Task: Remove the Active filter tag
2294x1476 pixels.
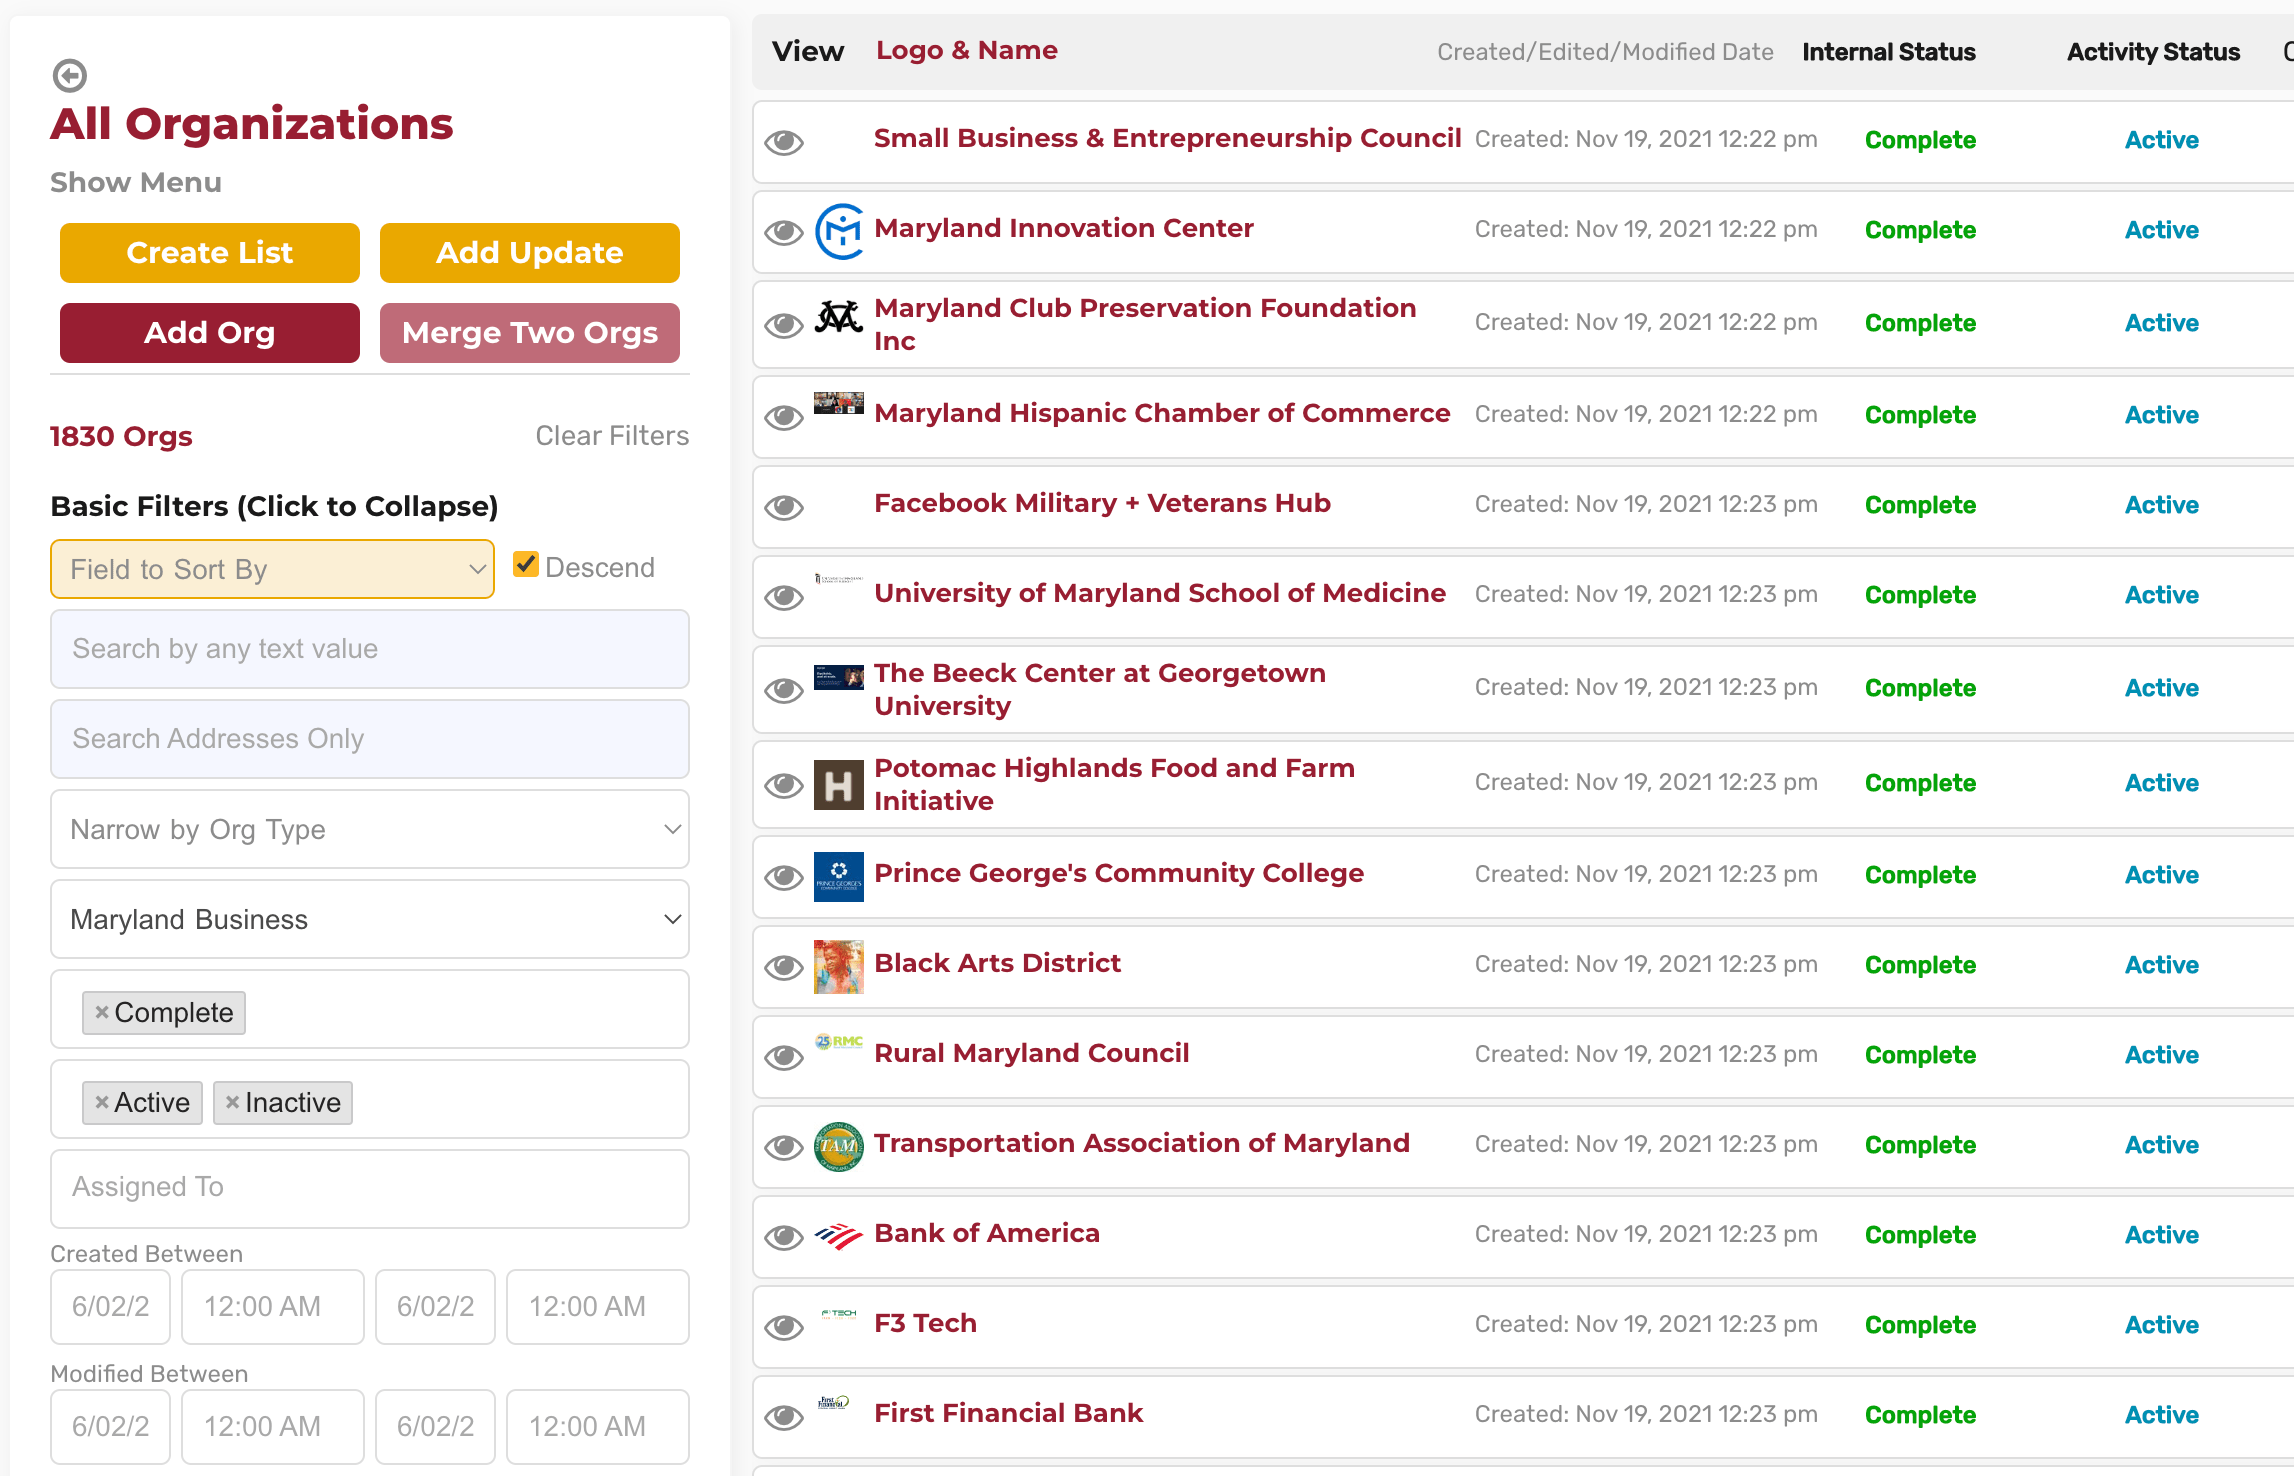Action: click(101, 1102)
